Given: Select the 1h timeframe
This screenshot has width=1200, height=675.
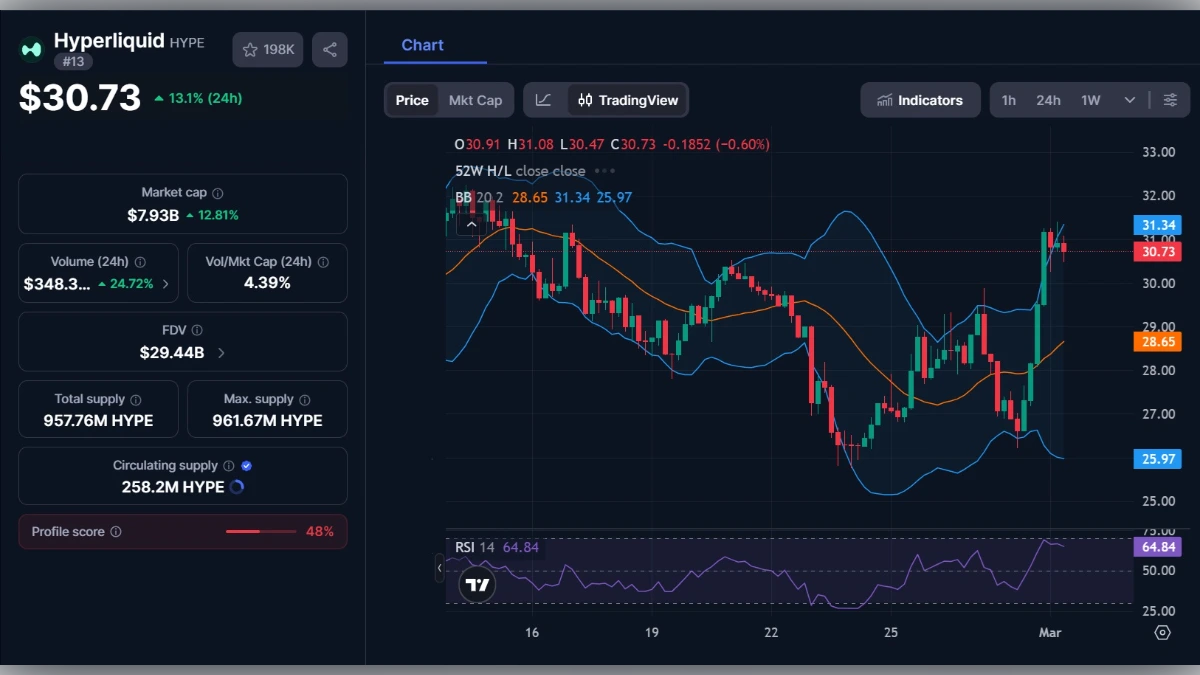Looking at the screenshot, I should pyautogui.click(x=1008, y=100).
